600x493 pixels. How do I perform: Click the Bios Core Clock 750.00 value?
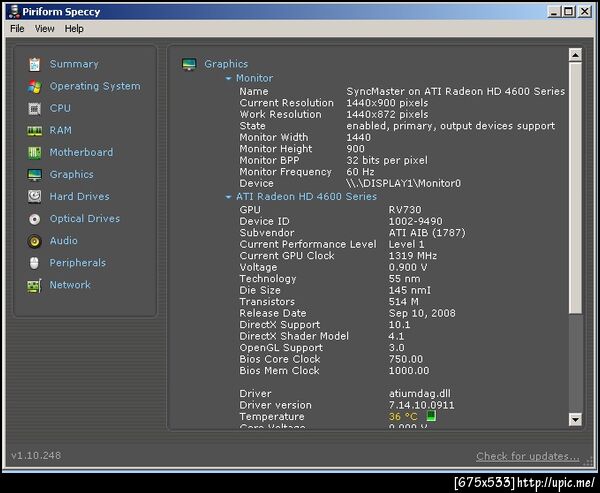pyautogui.click(x=406, y=359)
